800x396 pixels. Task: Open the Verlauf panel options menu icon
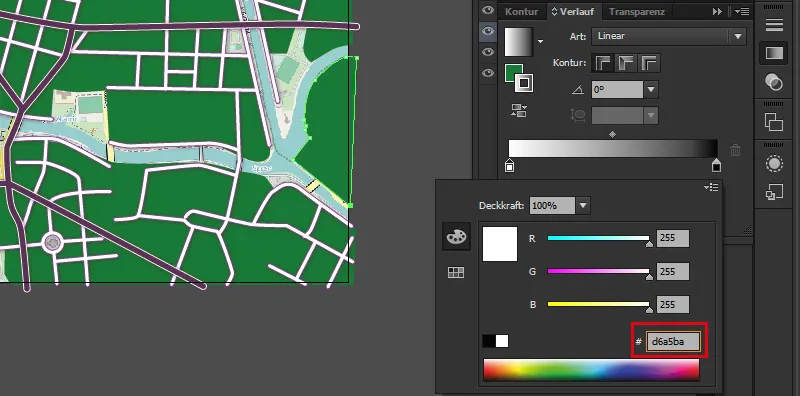tap(742, 11)
